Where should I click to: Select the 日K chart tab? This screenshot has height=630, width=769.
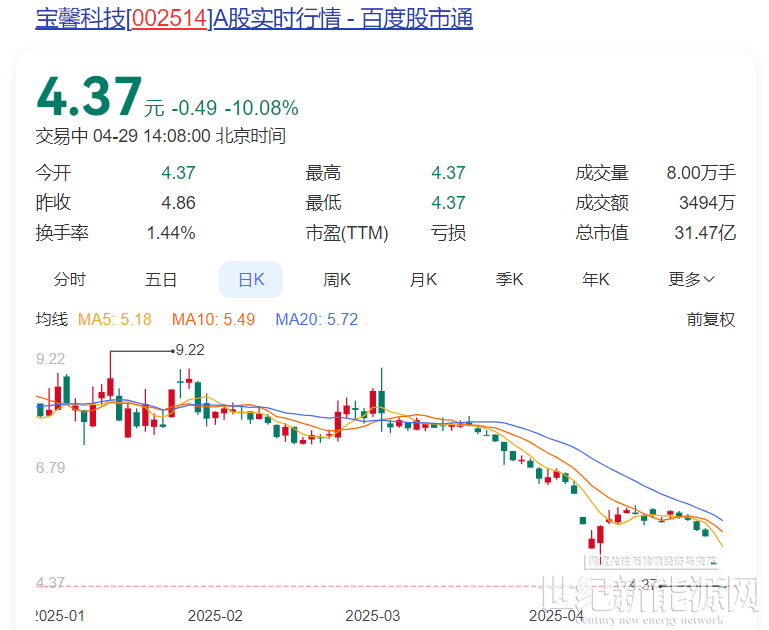[251, 279]
